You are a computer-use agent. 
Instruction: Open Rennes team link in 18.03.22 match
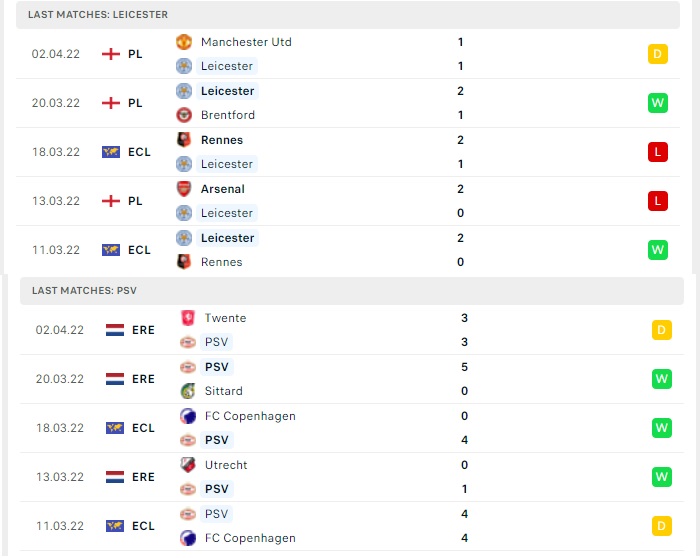[x=222, y=140]
